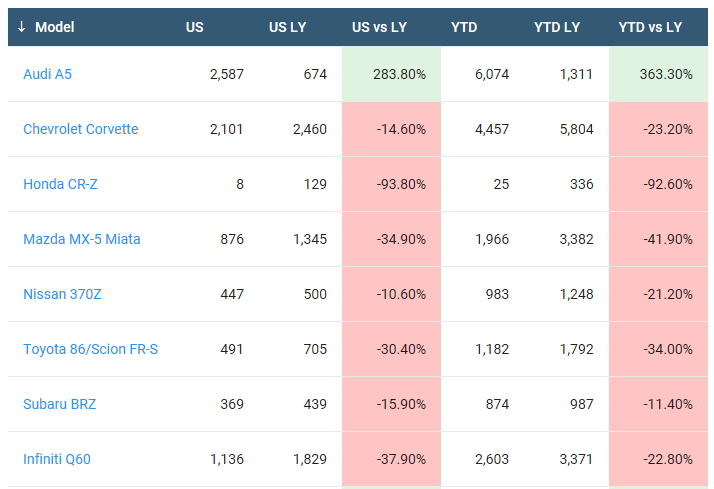Sort by US LY column header
This screenshot has height=489, width=714.
[x=287, y=27]
